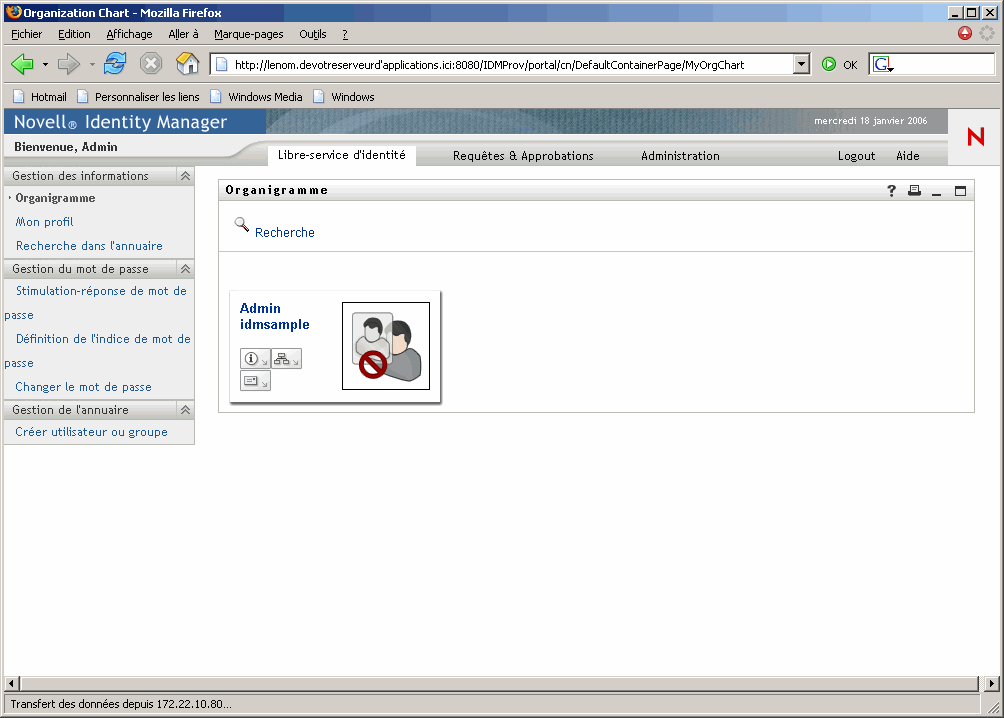Click the horizontal scrollbar right arrow
This screenshot has height=718, width=1004.
pyautogui.click(x=992, y=683)
